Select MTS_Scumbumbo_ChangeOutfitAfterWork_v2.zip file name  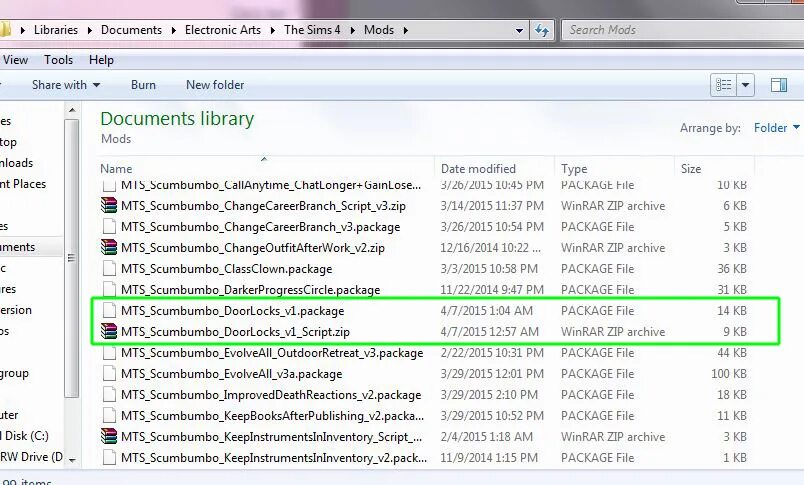[253, 248]
